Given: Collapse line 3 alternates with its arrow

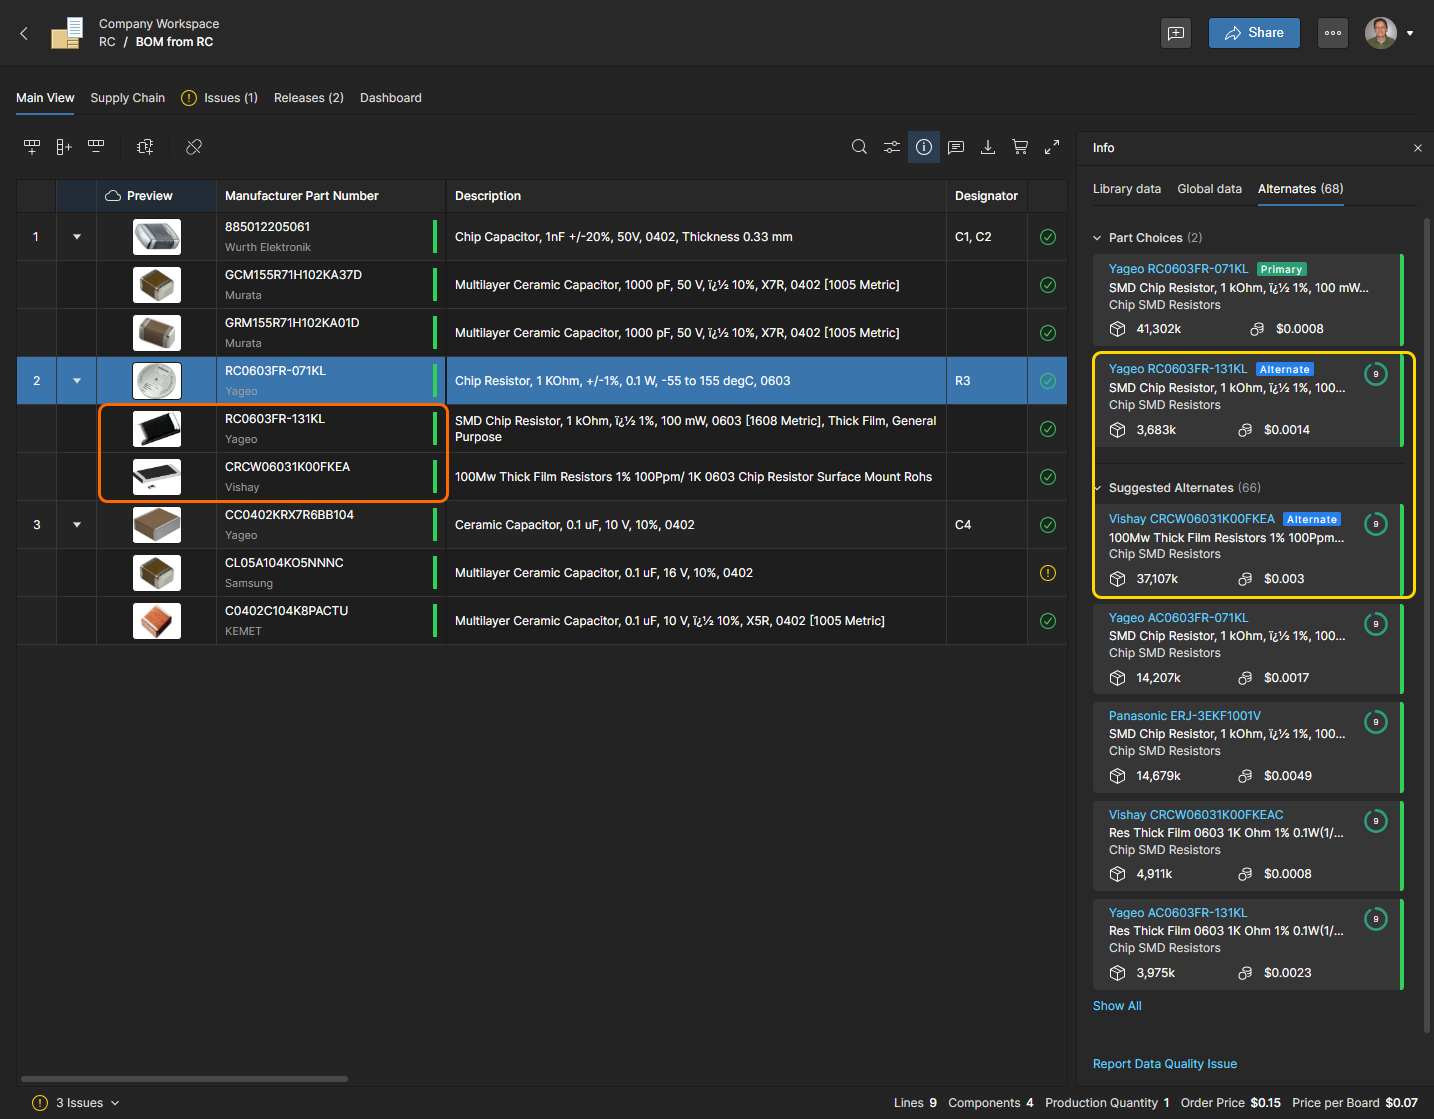Looking at the screenshot, I should pos(77,525).
